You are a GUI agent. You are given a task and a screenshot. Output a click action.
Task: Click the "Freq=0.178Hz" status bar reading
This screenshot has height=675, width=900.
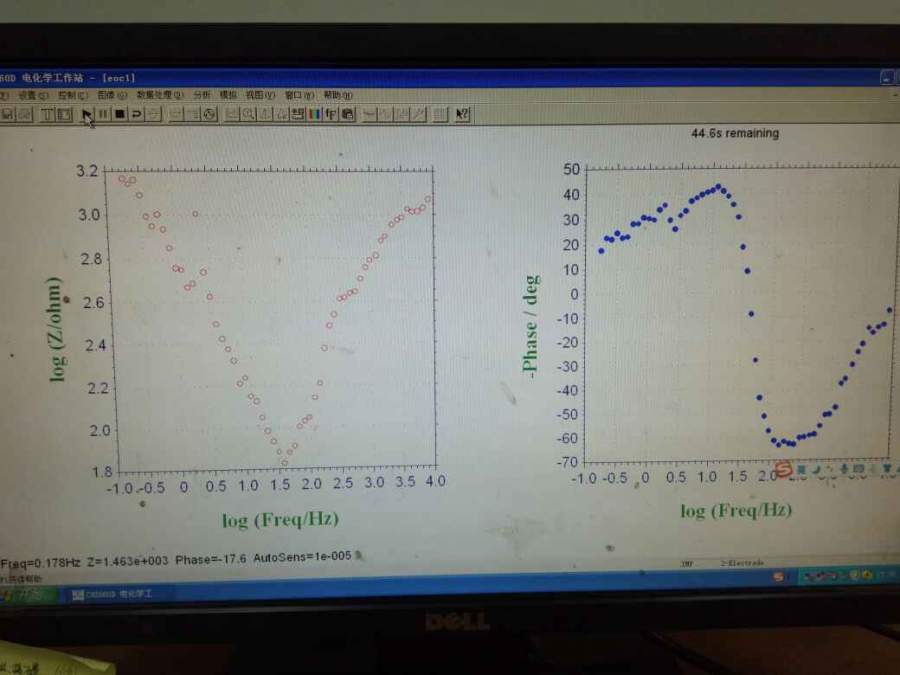point(40,562)
